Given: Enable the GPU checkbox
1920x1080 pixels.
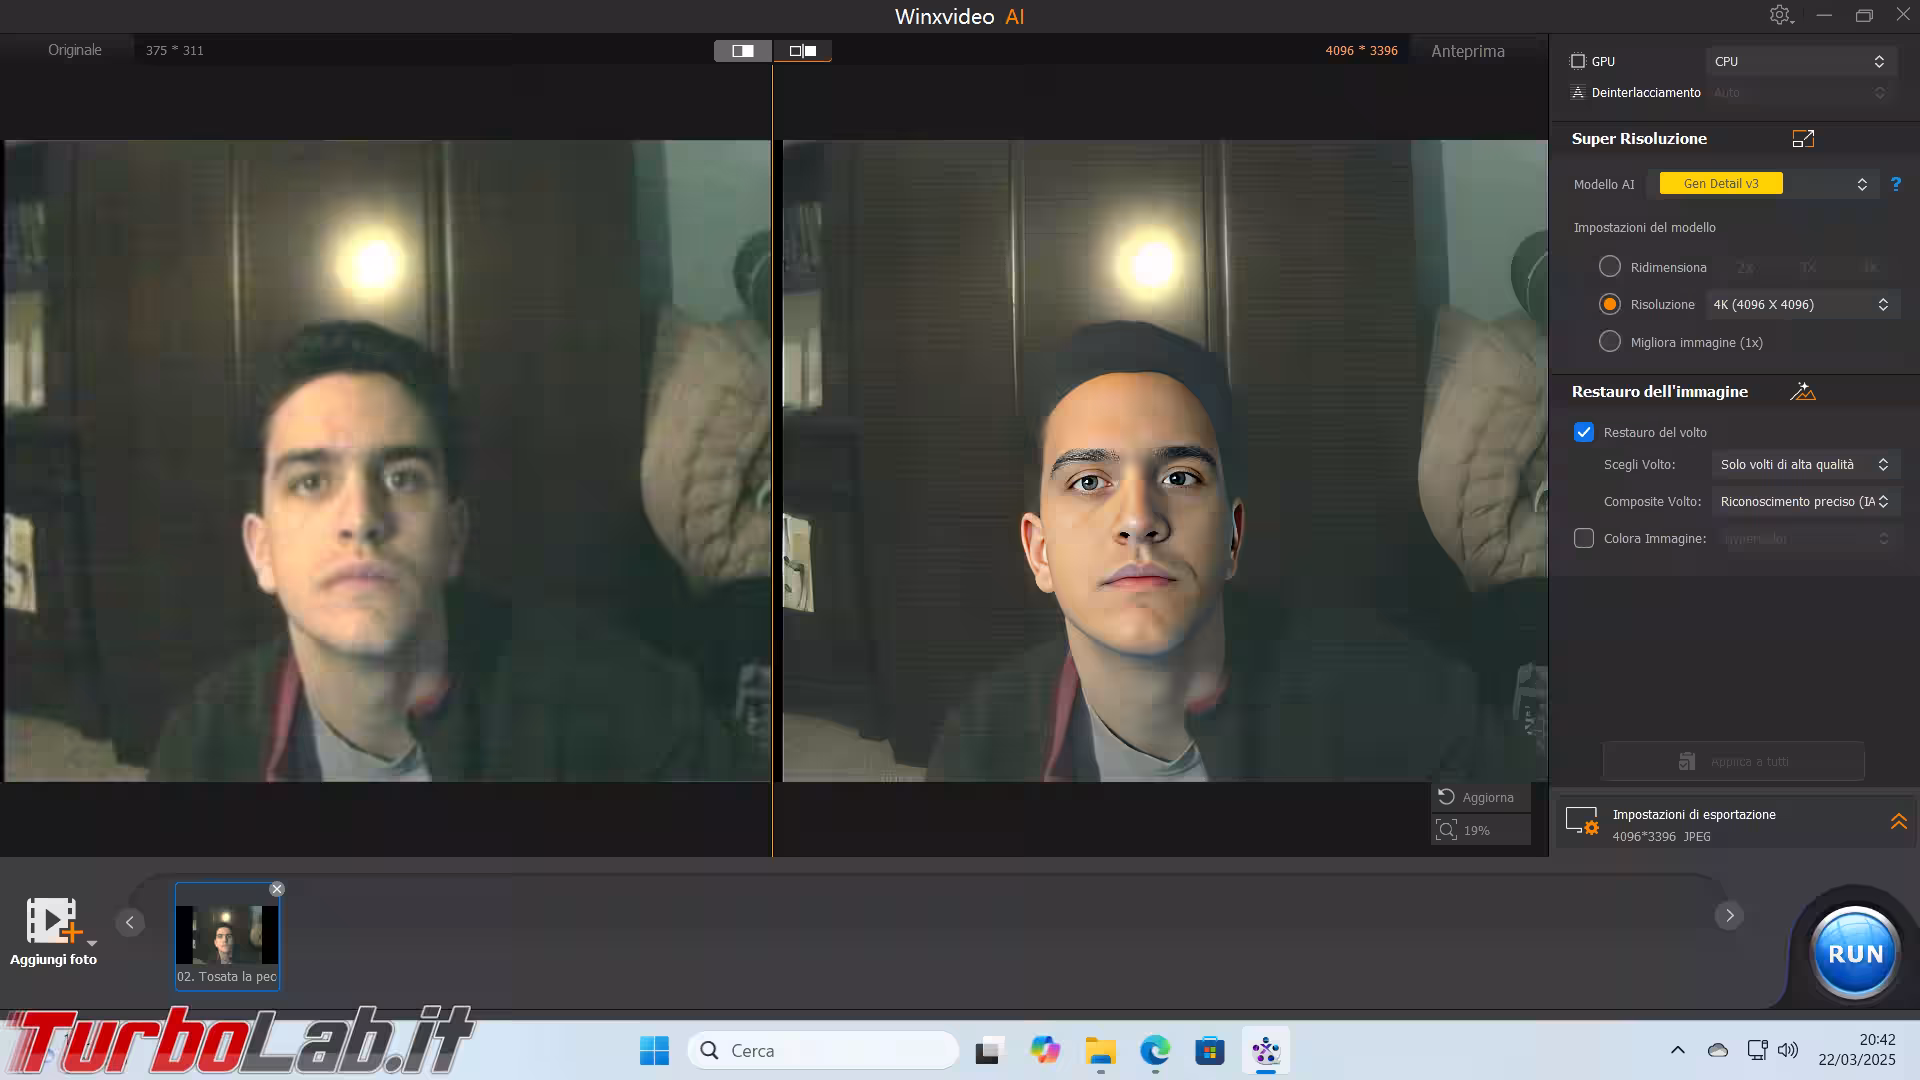Looking at the screenshot, I should 1578,61.
